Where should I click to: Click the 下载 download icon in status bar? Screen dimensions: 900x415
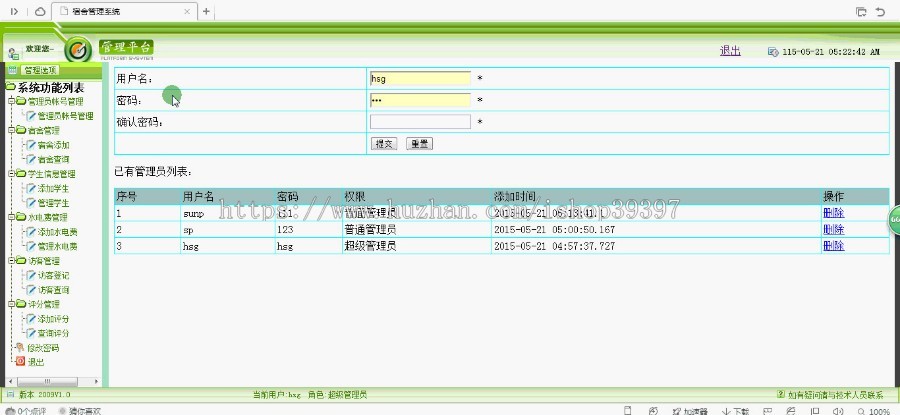726,411
